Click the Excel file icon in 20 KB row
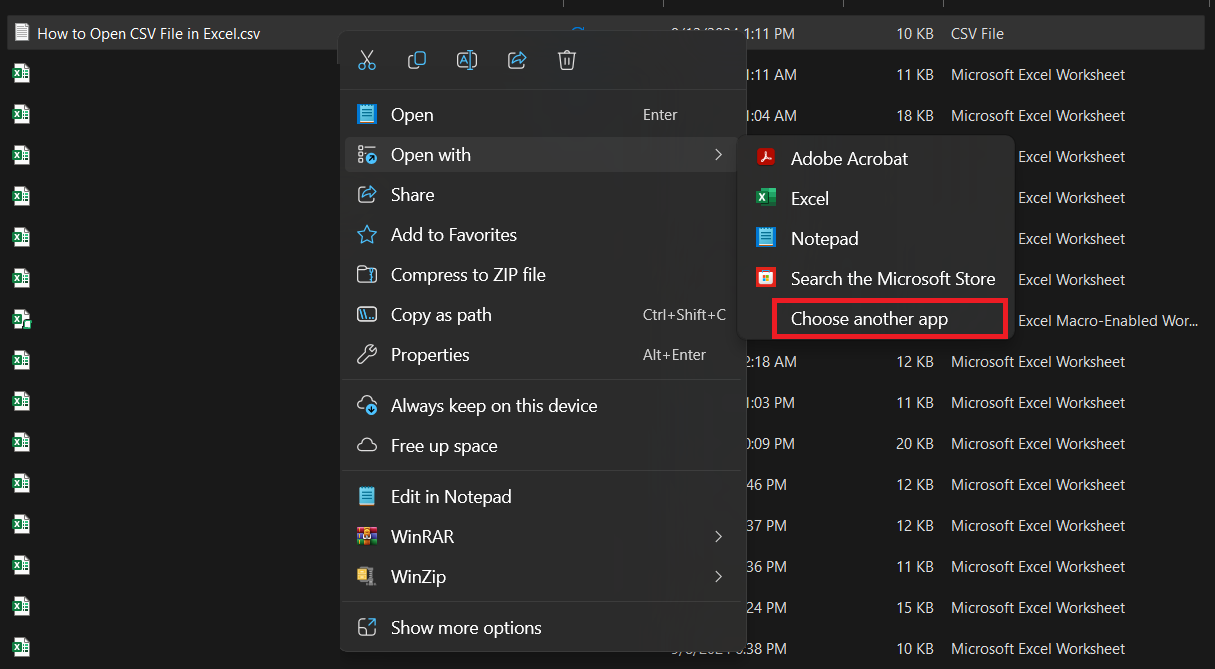1215x669 pixels. point(21,443)
